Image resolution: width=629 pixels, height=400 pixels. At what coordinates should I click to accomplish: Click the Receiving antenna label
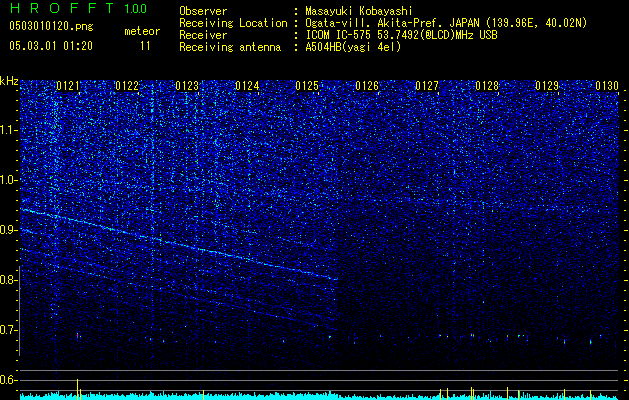tap(230, 47)
